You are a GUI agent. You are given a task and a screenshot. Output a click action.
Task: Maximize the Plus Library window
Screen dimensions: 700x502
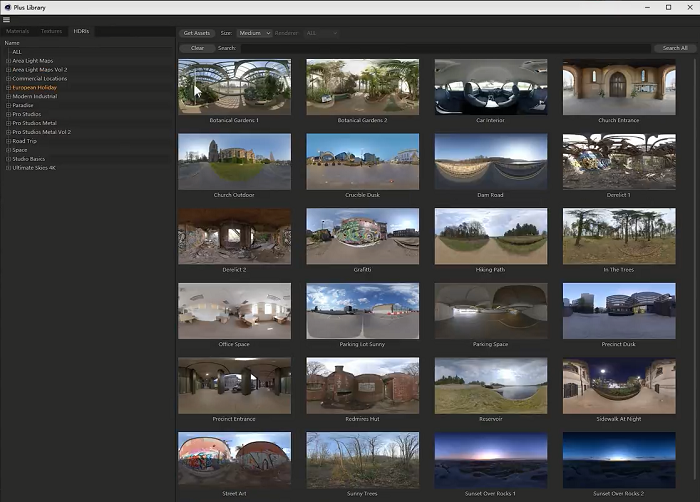pyautogui.click(x=668, y=7)
